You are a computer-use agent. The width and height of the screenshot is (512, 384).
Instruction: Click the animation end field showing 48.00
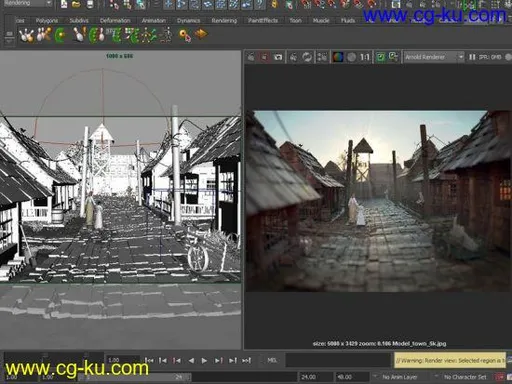(x=351, y=377)
